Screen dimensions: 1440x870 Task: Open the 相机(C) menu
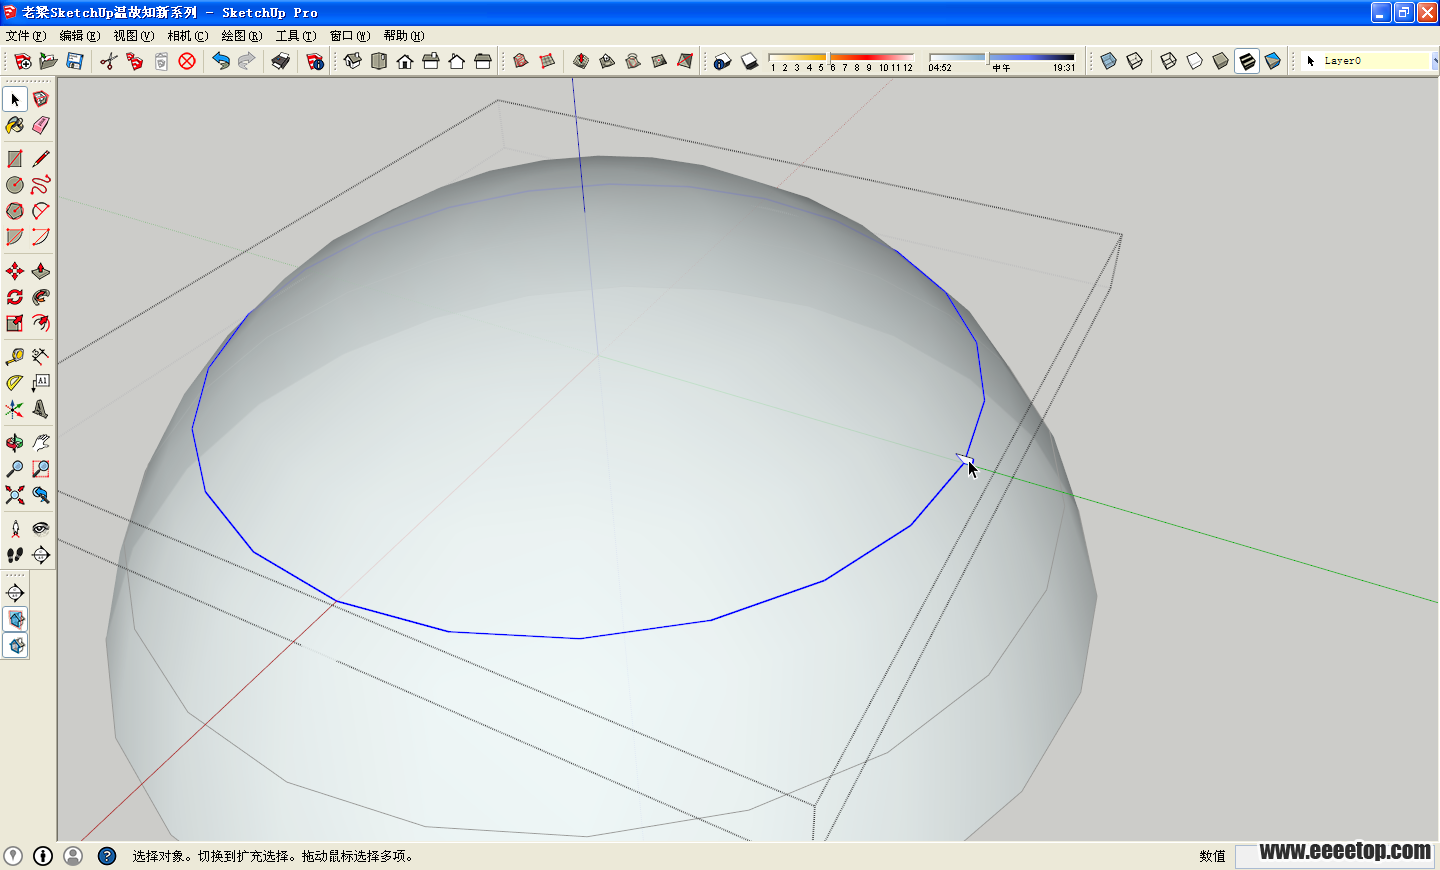[x=187, y=35]
